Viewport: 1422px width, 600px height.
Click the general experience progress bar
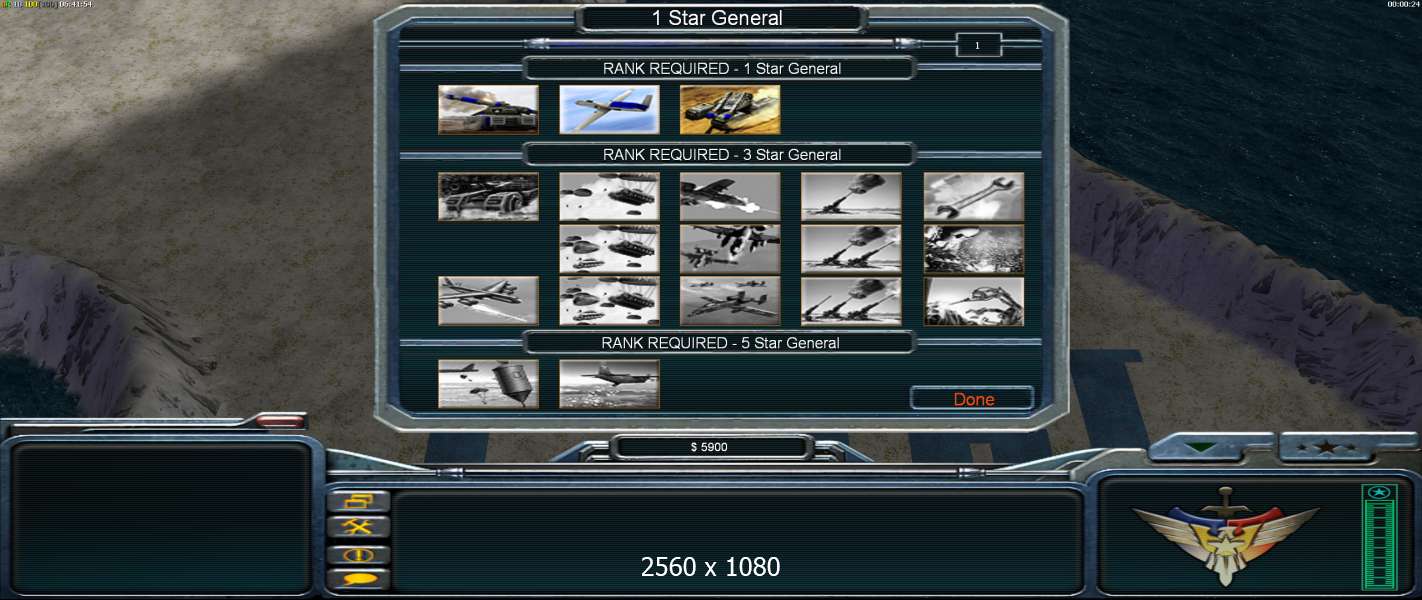coord(722,43)
